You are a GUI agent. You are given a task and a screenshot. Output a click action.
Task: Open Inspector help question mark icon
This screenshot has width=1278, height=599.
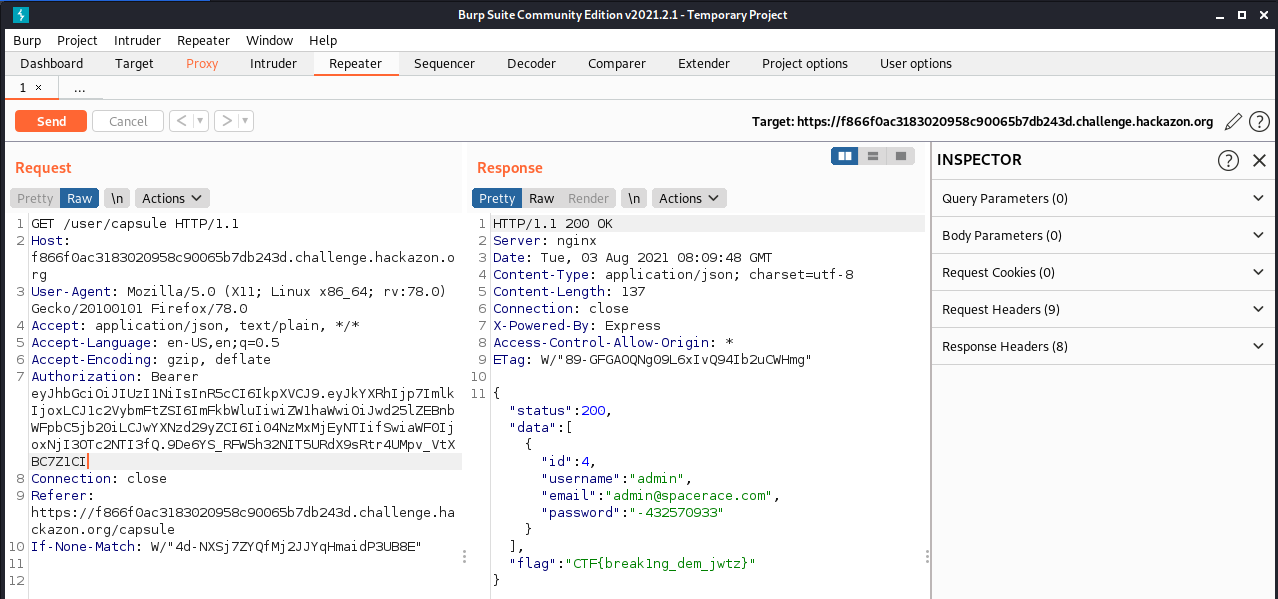[x=1228, y=160]
